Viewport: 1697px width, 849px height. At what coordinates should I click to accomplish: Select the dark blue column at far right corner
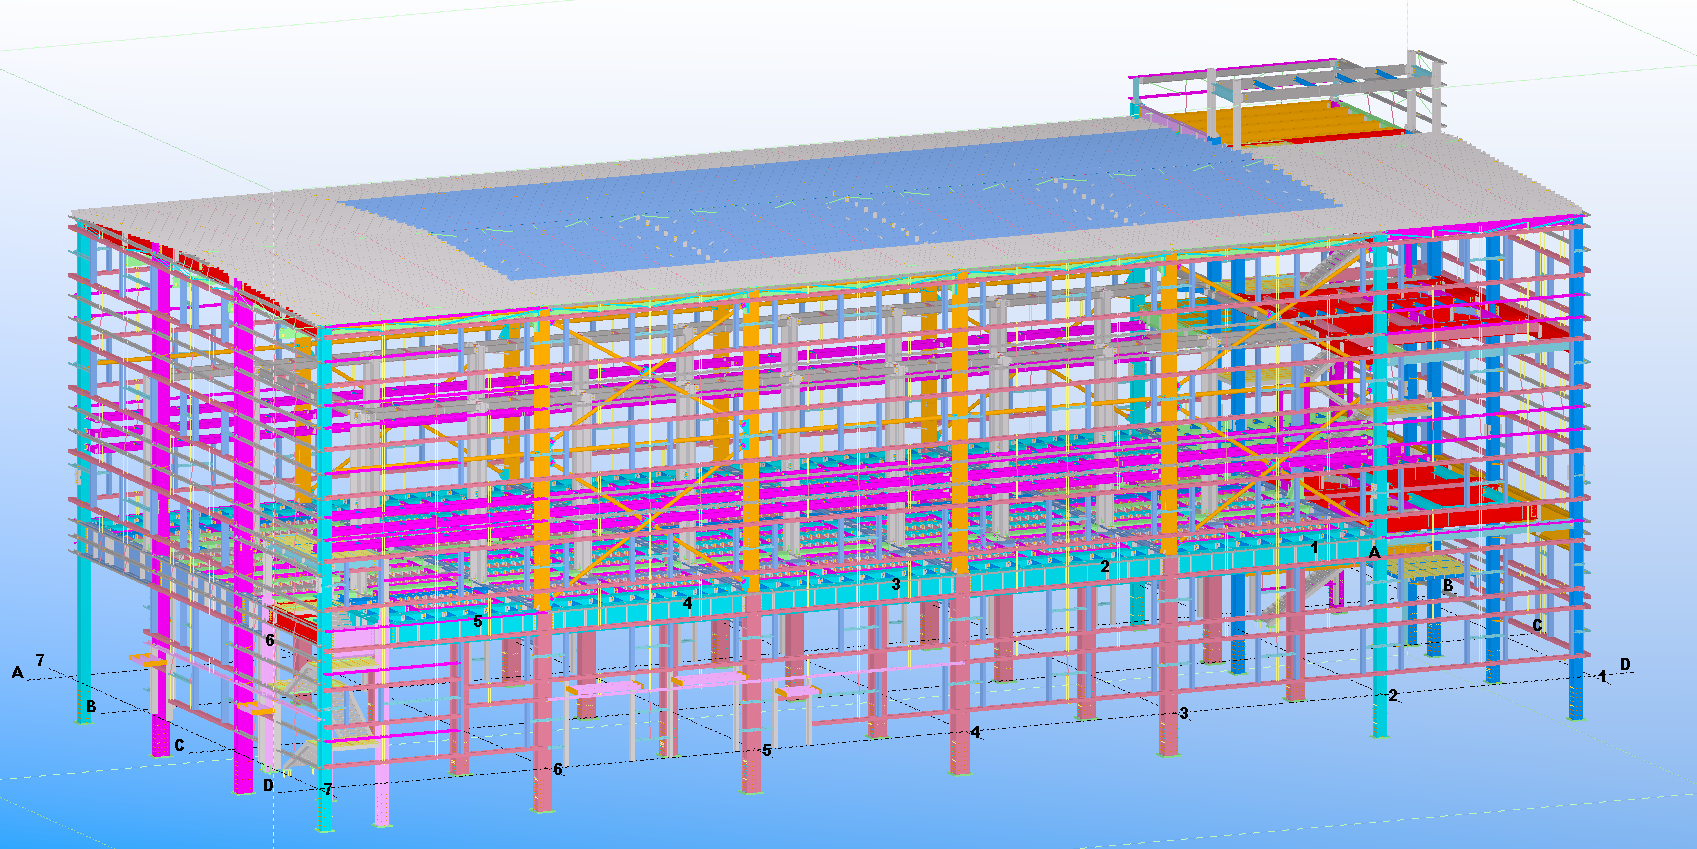(x=1577, y=470)
